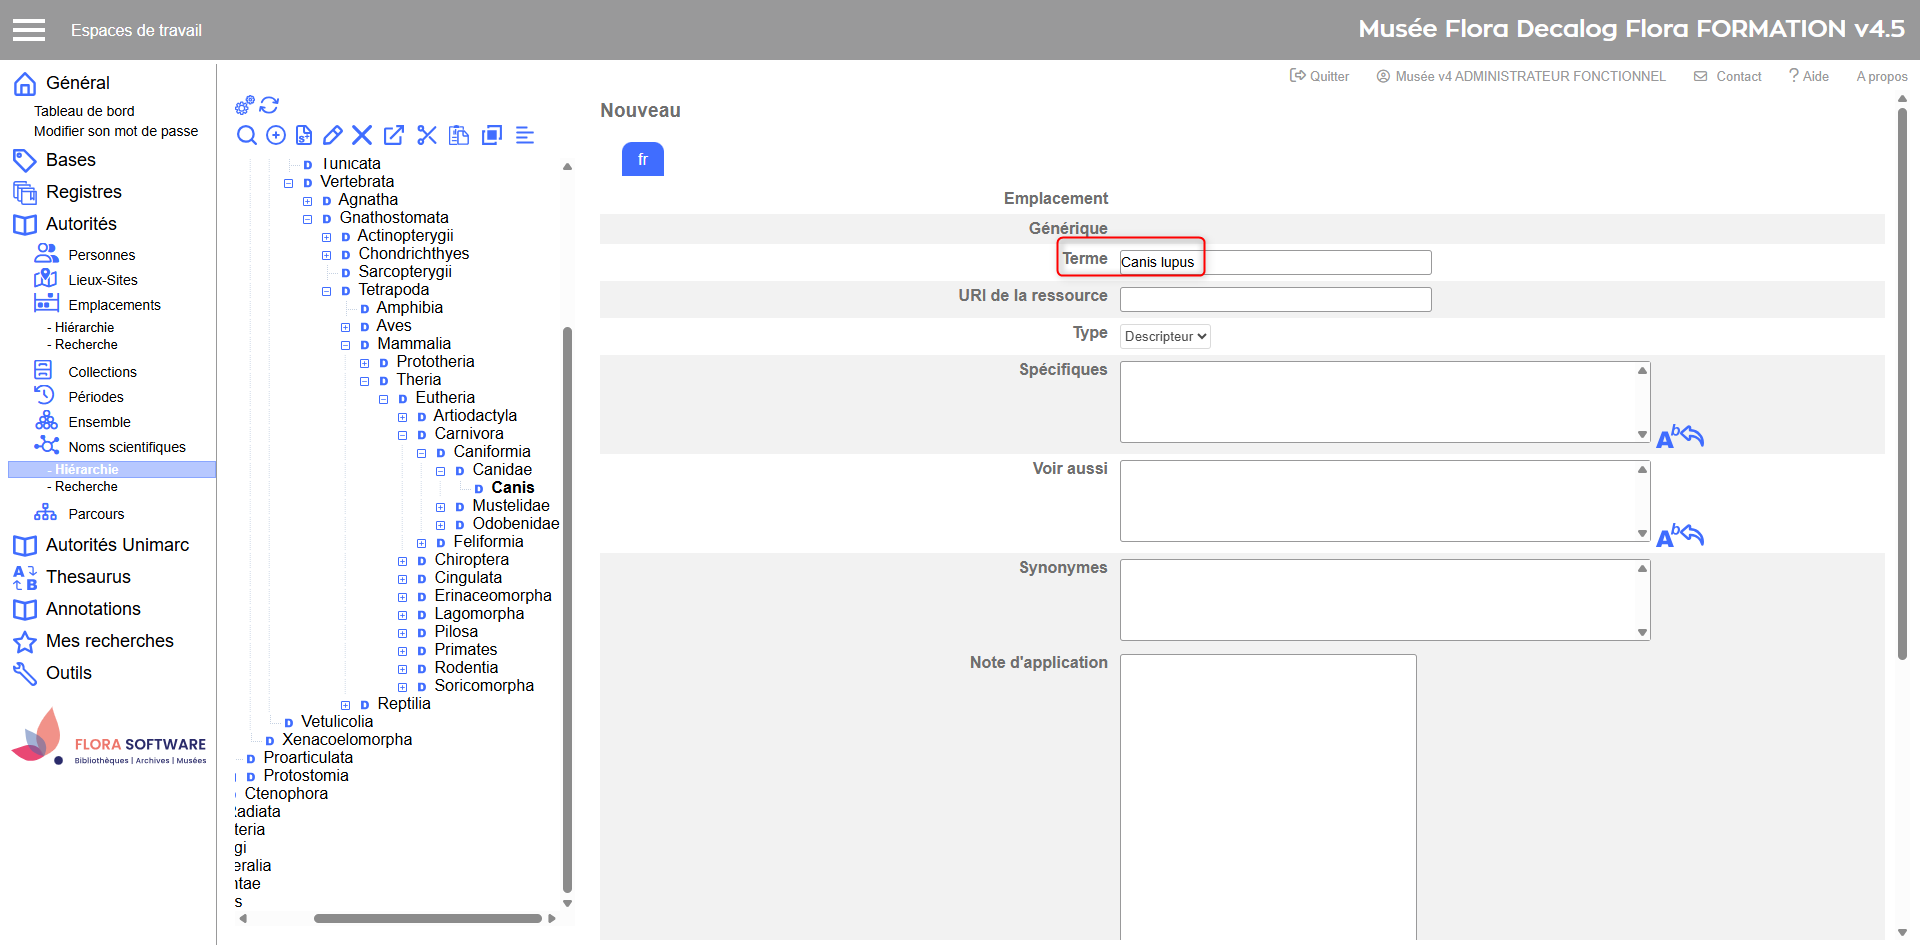Image resolution: width=1920 pixels, height=945 pixels.
Task: Expand the Reptilia tree node
Action: pyautogui.click(x=346, y=705)
